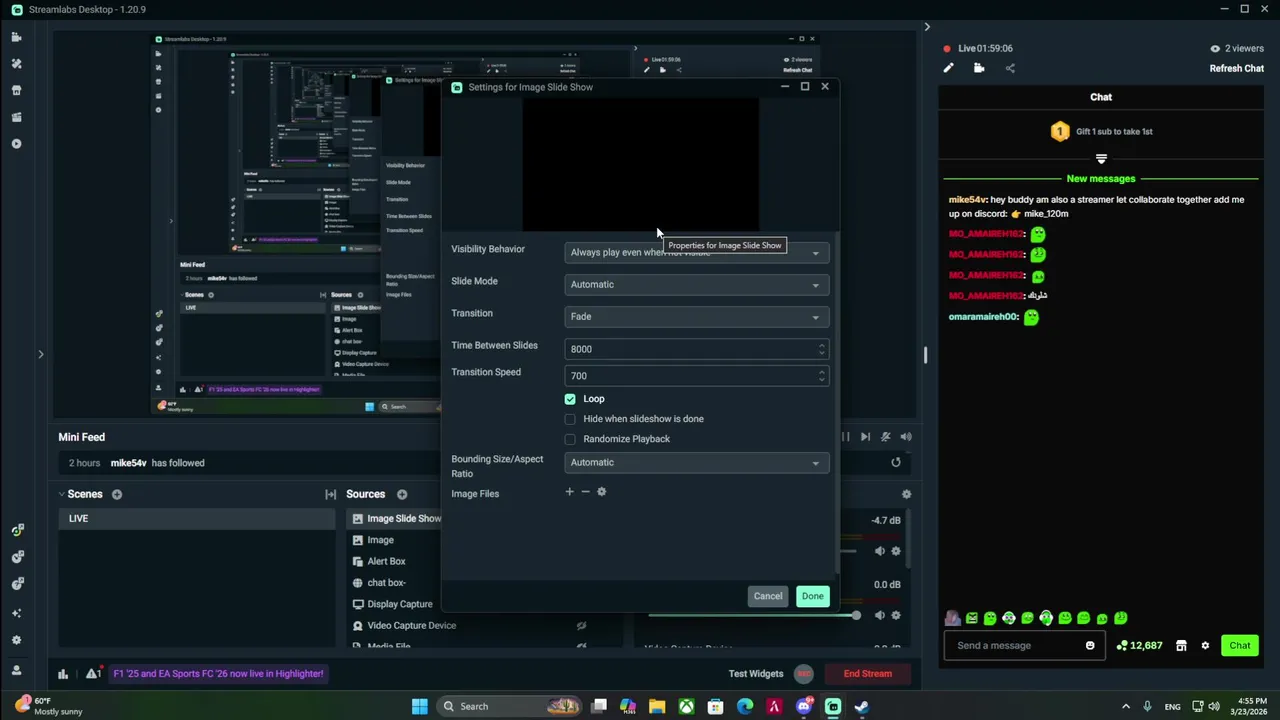Screen dimensions: 1280x720
Task: Select the chat box- source
Action: click(x=386, y=583)
